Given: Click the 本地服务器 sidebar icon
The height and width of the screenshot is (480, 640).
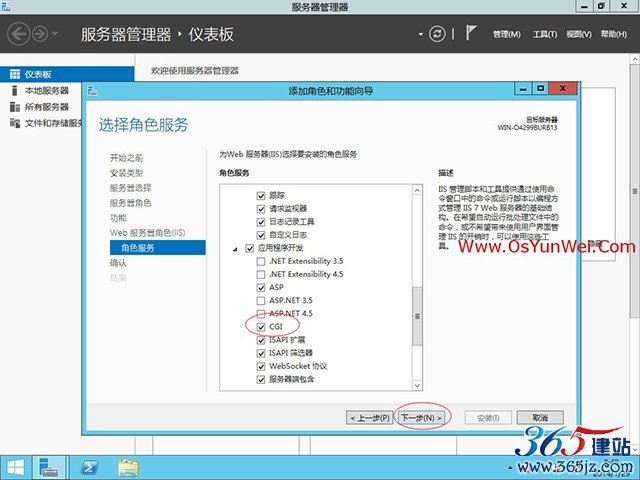Looking at the screenshot, I should pos(15,91).
